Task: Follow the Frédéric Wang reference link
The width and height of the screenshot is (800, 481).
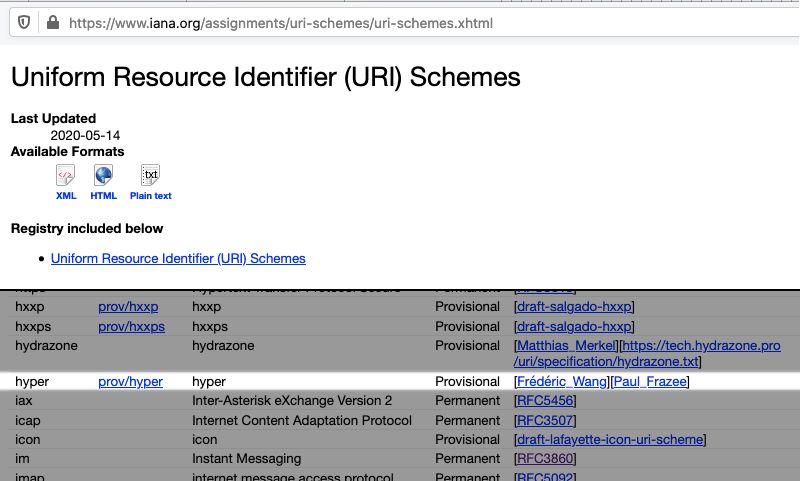Action: [562, 382]
